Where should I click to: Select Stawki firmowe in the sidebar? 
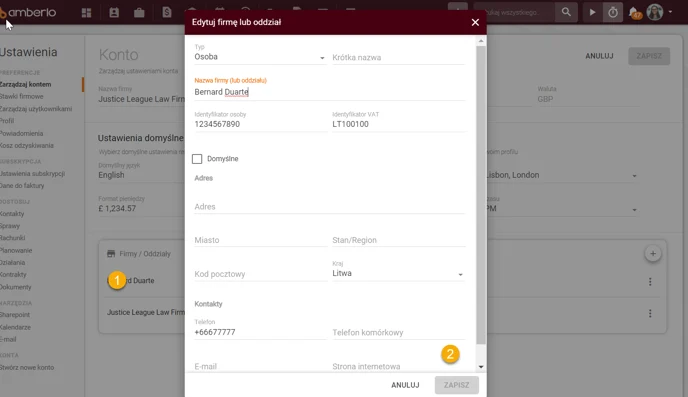22,96
